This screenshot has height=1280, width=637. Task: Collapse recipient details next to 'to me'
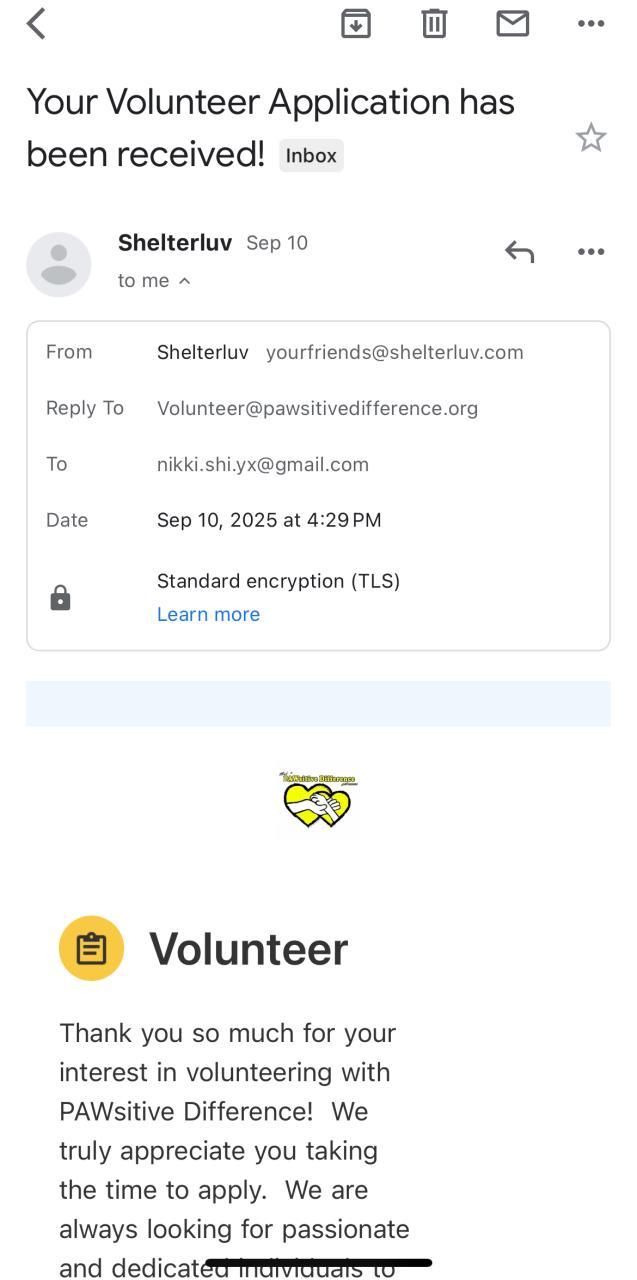tap(184, 281)
